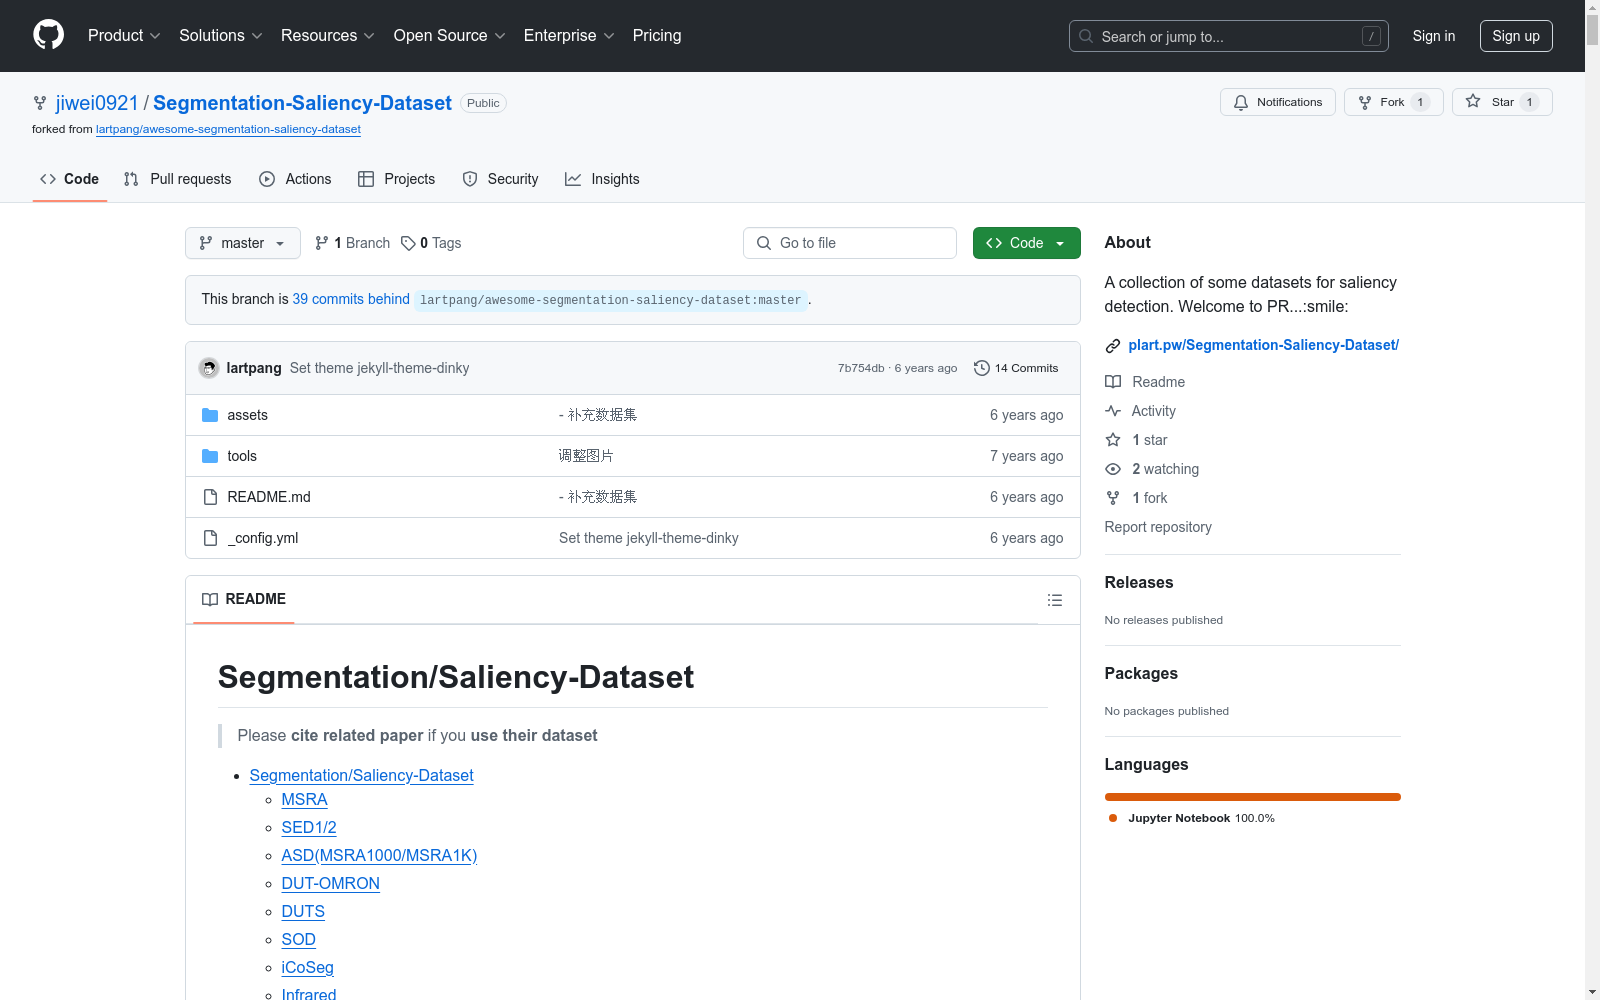Expand the Solutions menu

[221, 36]
